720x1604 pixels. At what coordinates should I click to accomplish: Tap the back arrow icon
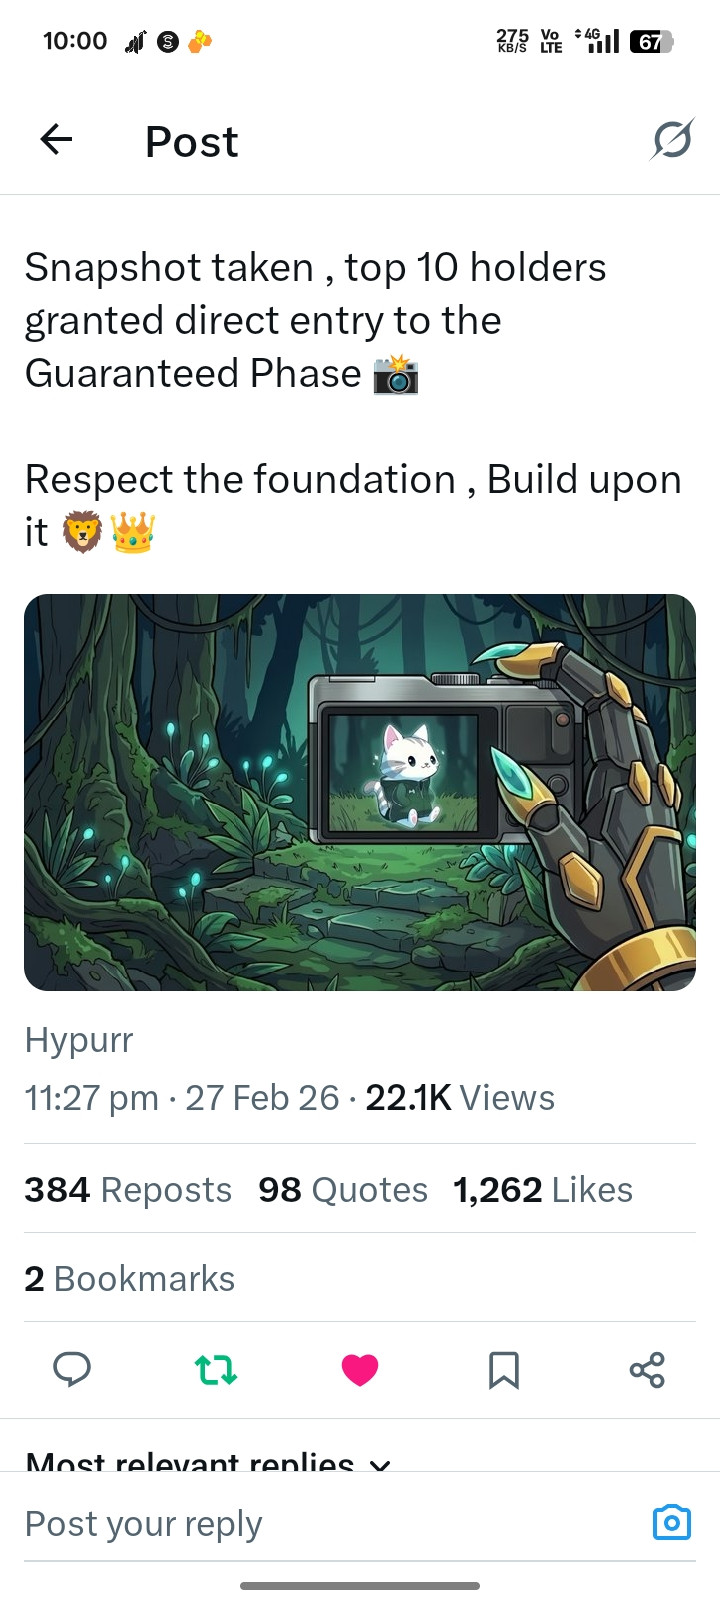(x=57, y=140)
